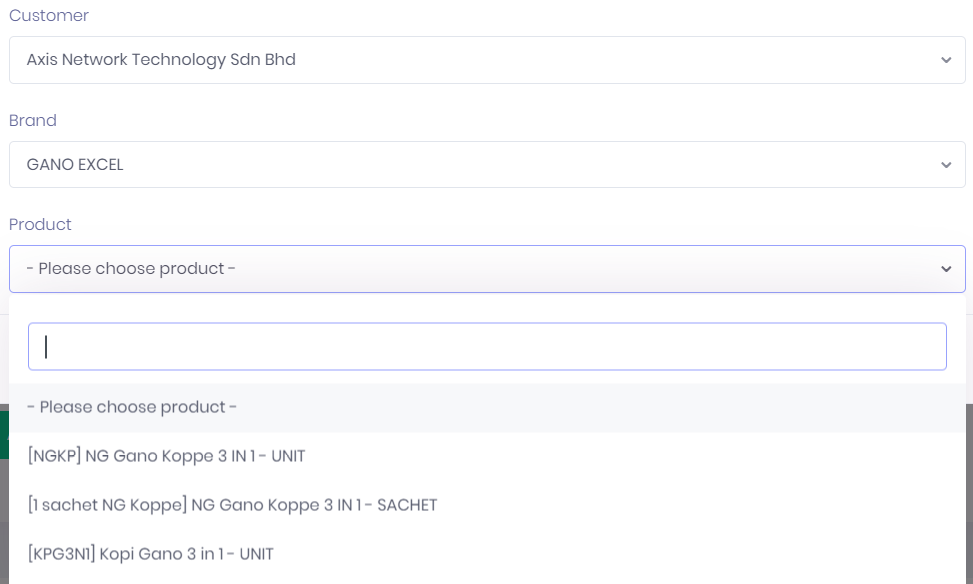
Task: Collapse the Product list via its chevron
Action: [x=945, y=269]
